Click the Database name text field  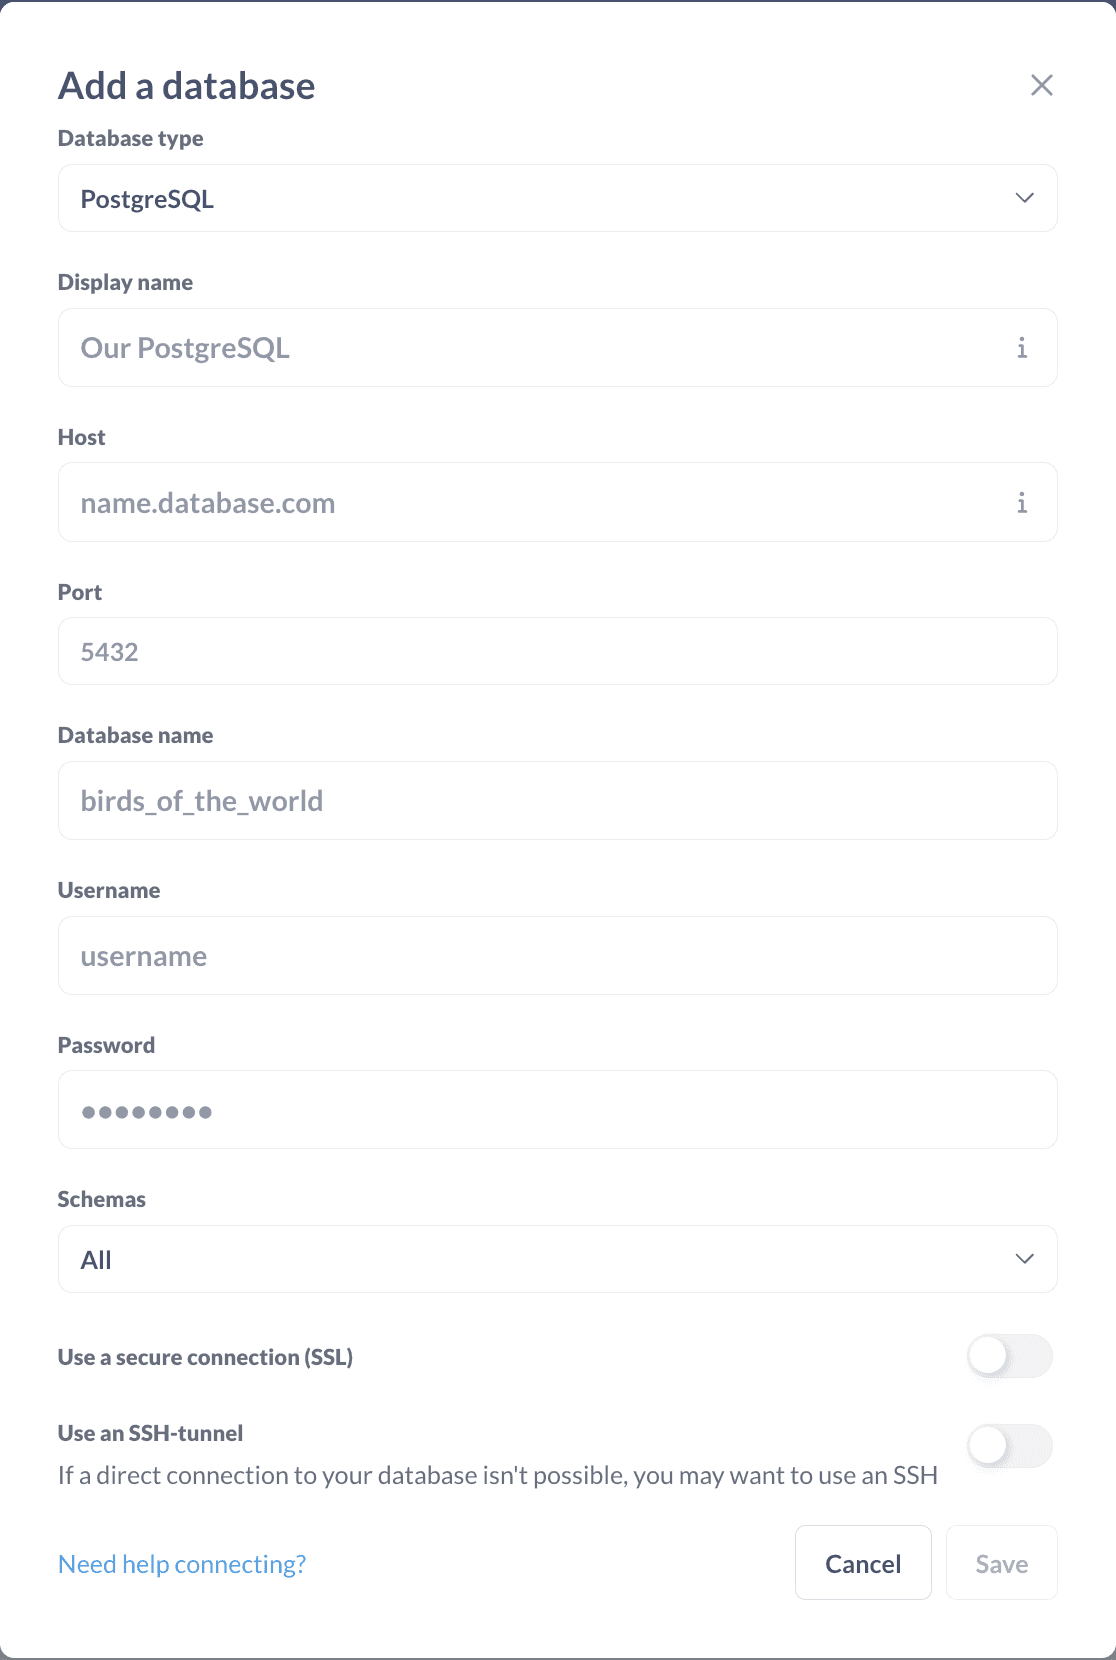tap(557, 801)
